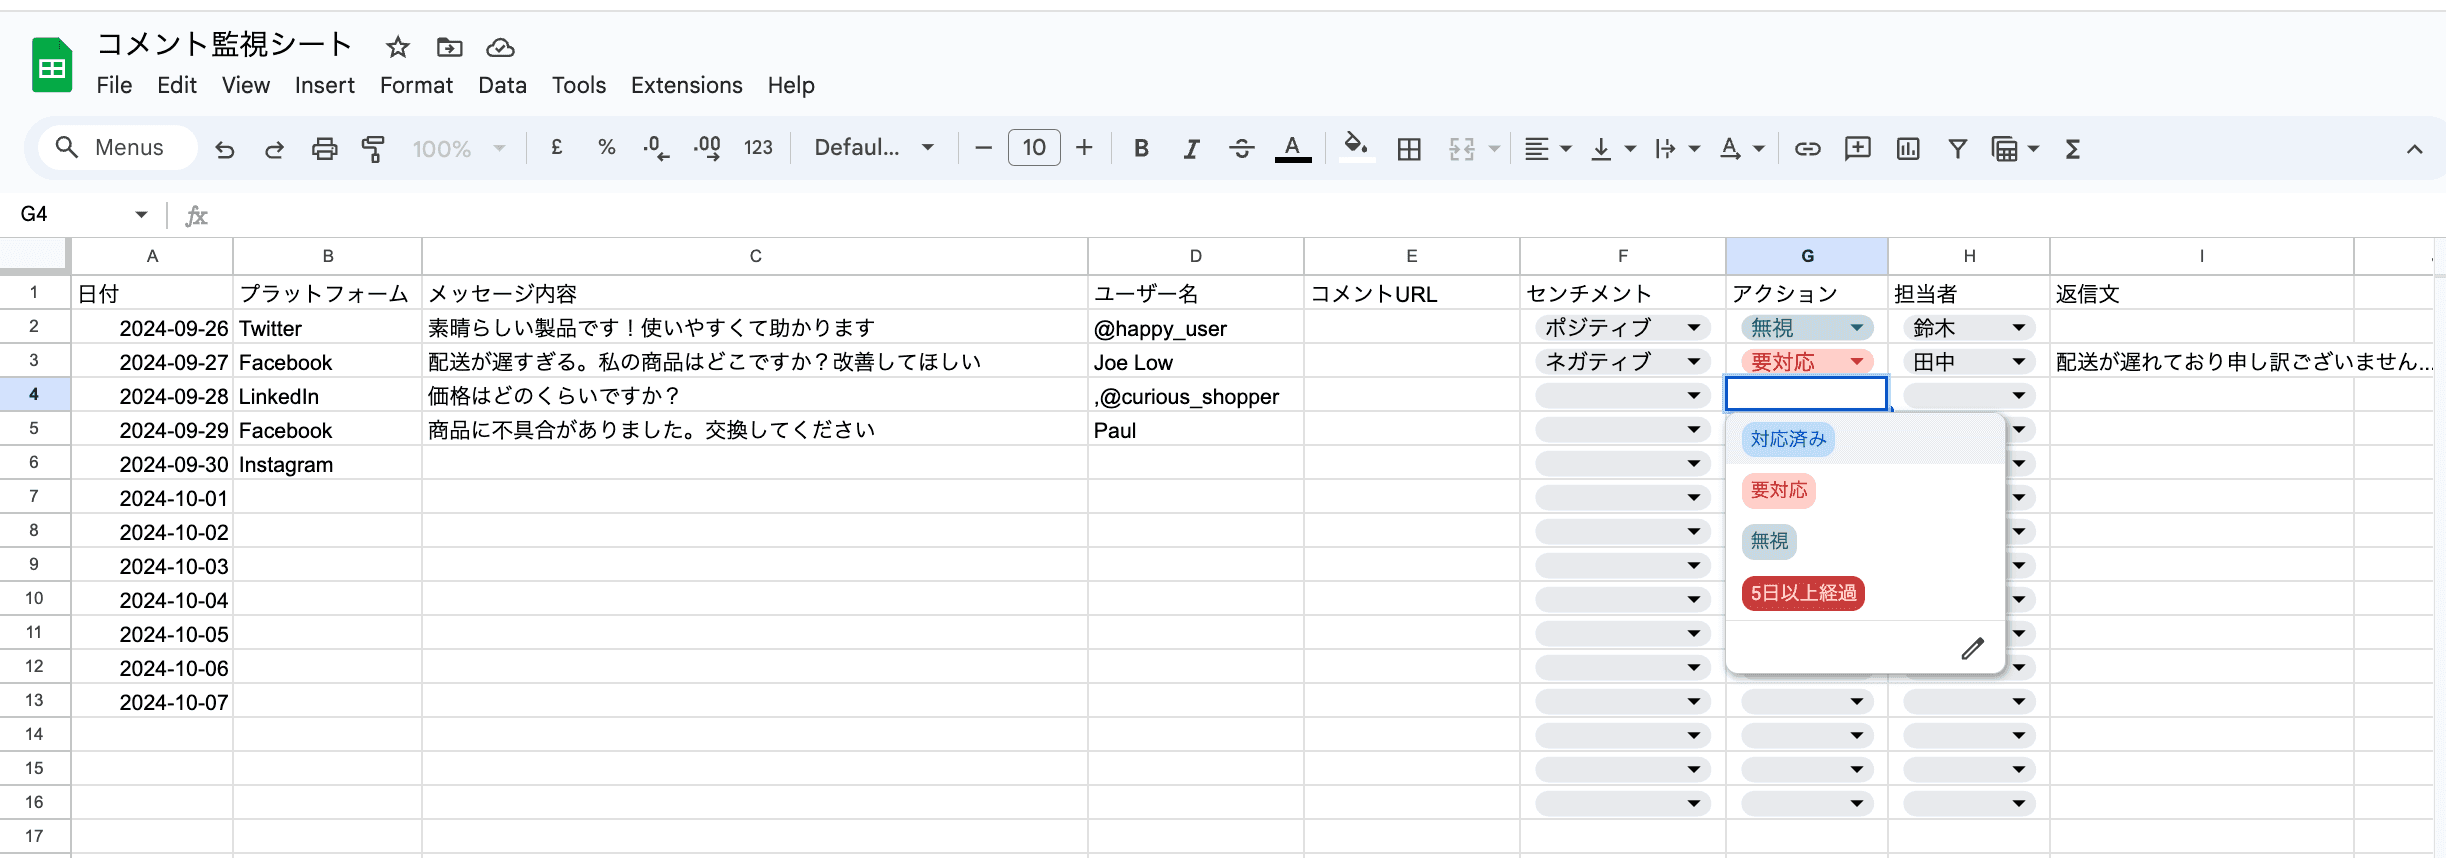The image size is (2446, 858).
Task: Expand the ポジティブ sentiment dropdown
Action: pyautogui.click(x=1693, y=328)
